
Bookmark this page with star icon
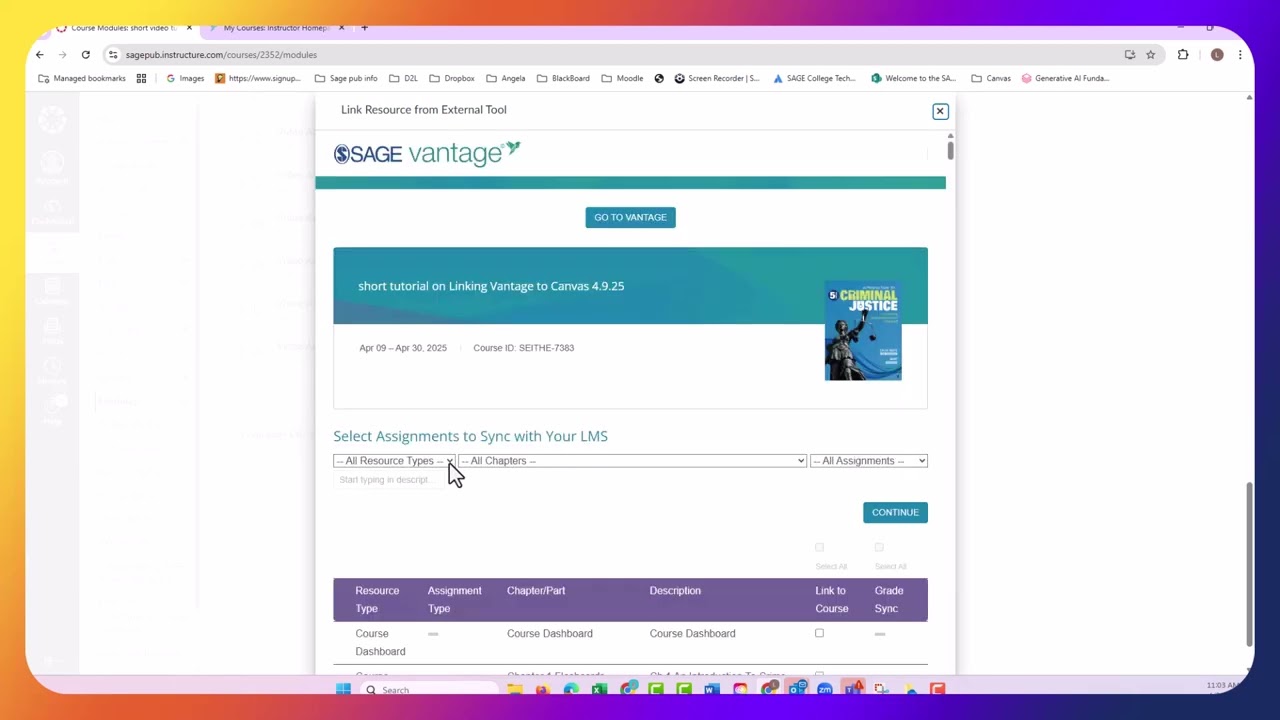1151,55
